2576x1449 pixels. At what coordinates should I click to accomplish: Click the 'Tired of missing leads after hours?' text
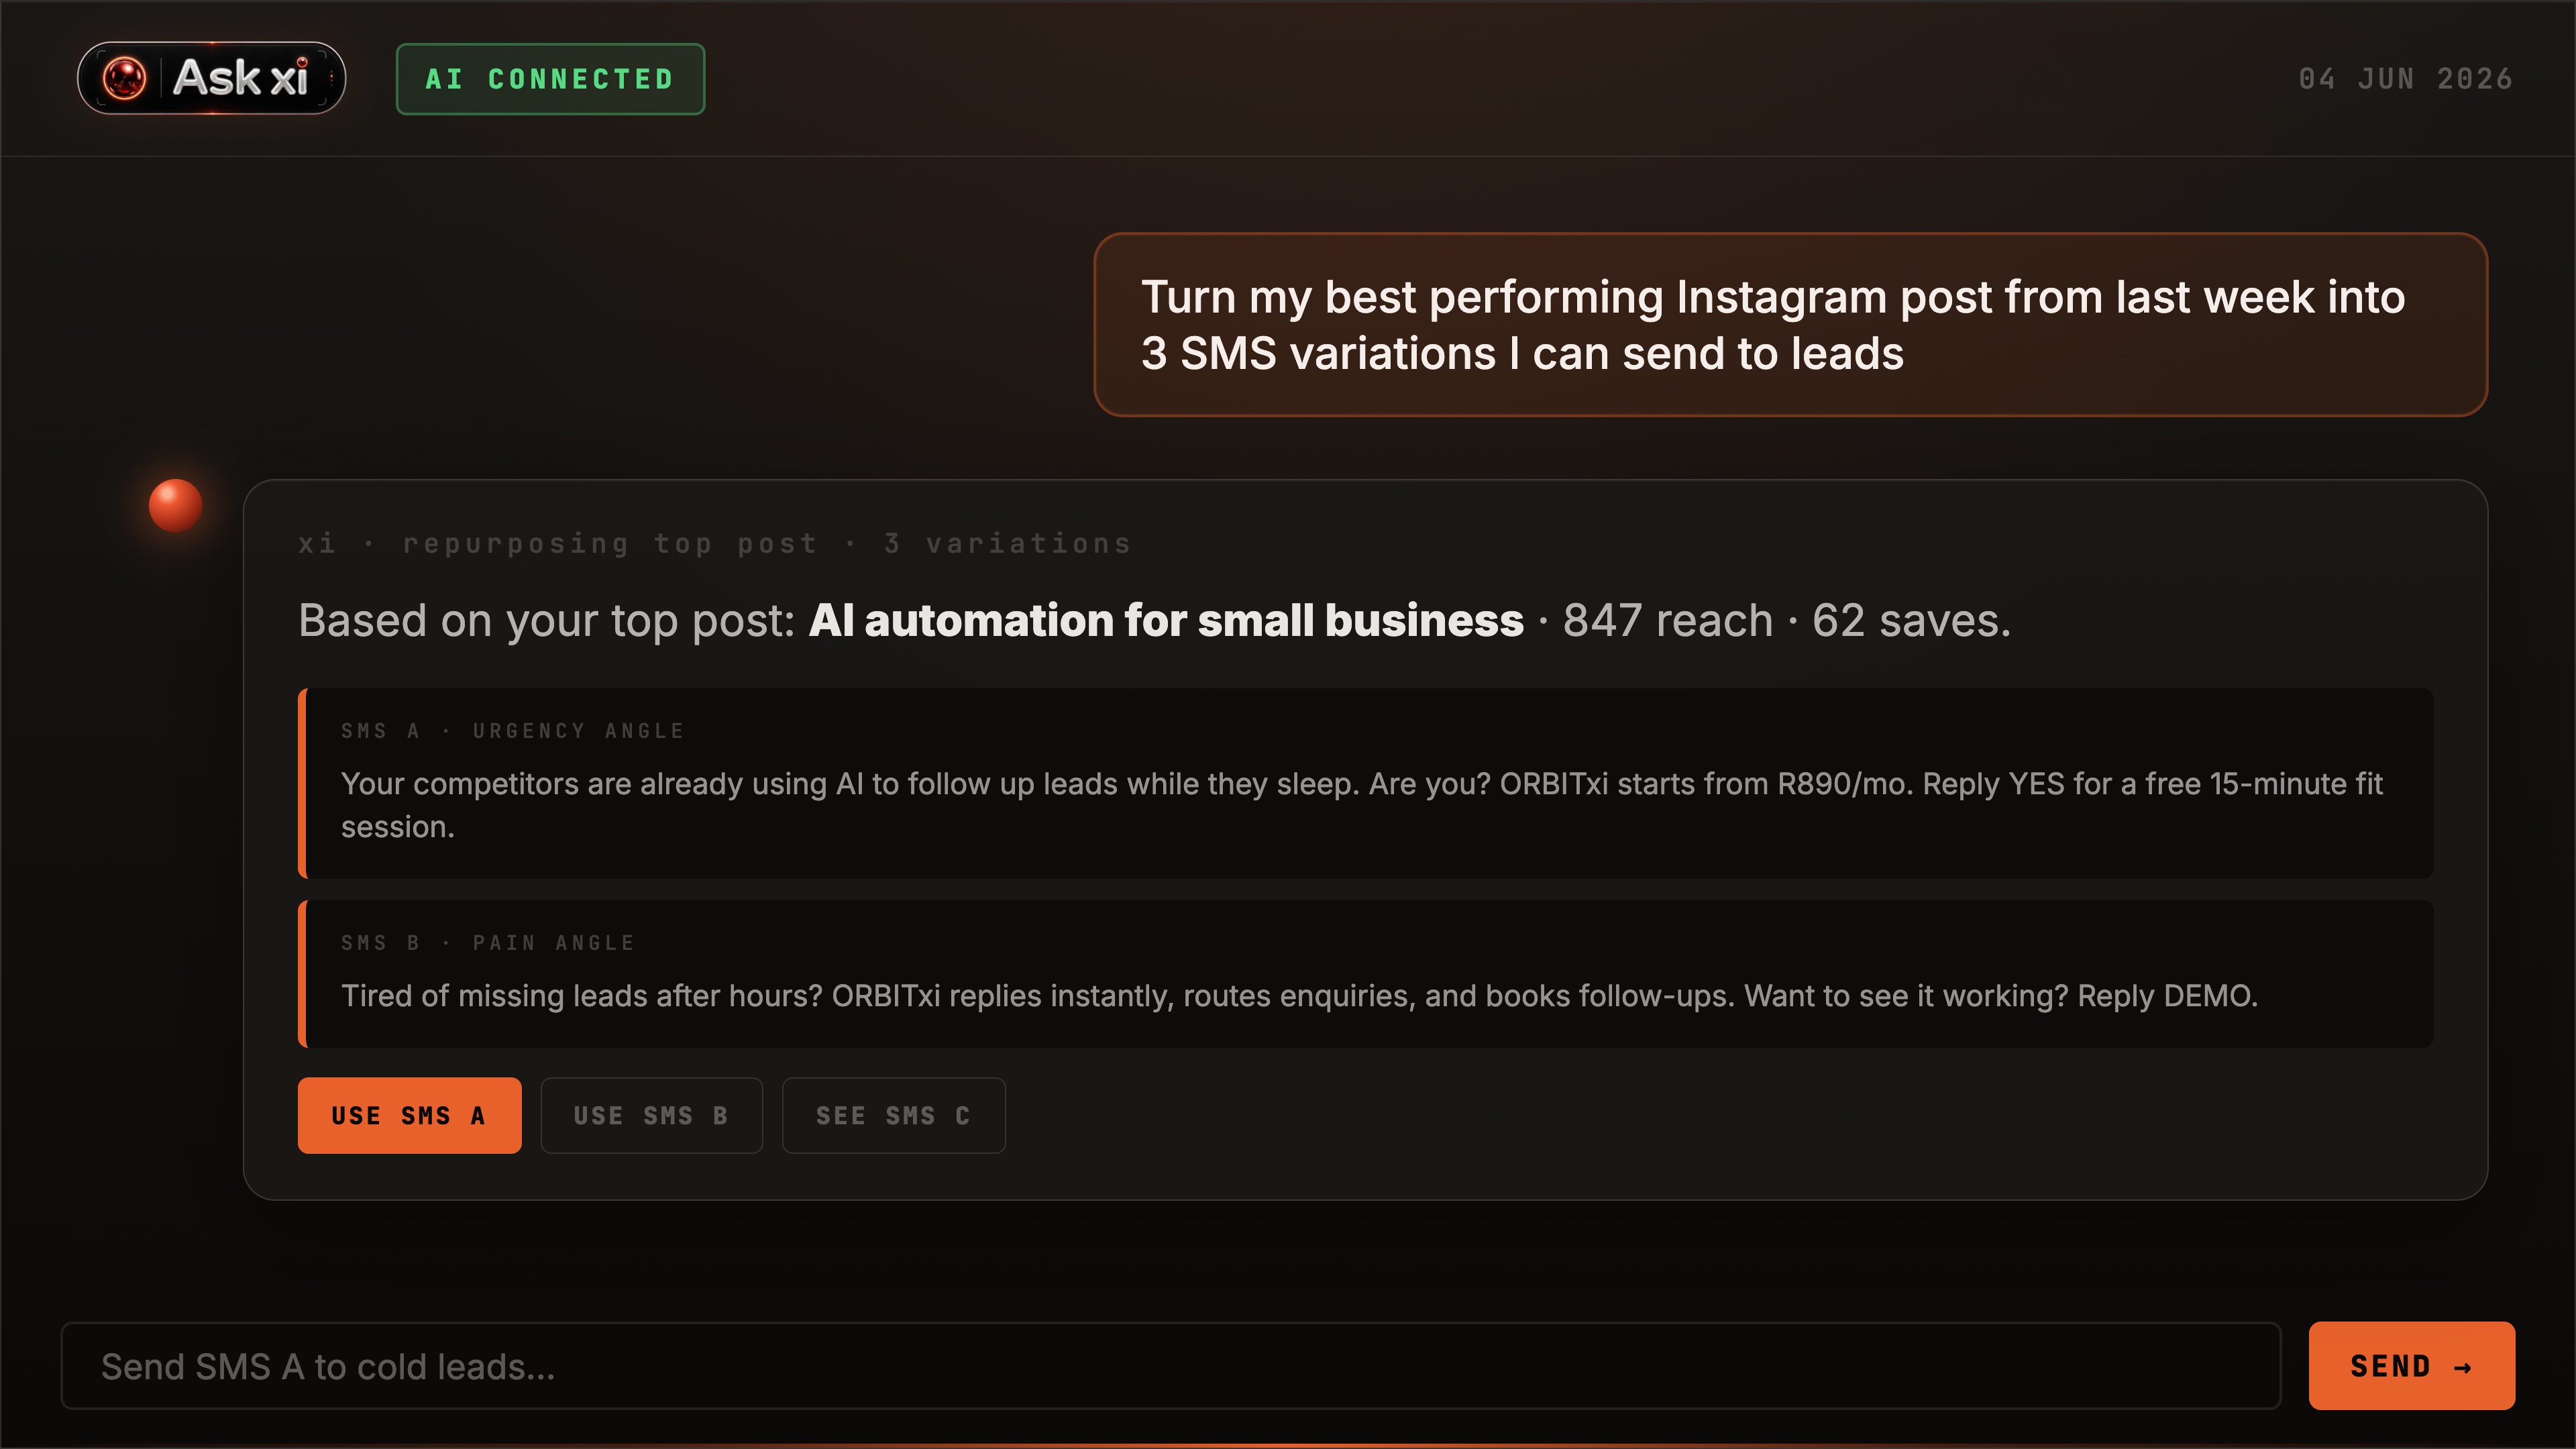click(x=581, y=996)
